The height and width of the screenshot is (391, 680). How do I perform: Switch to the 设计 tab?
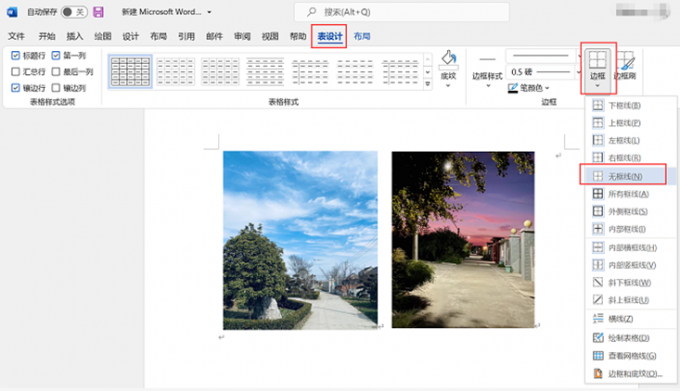[131, 36]
